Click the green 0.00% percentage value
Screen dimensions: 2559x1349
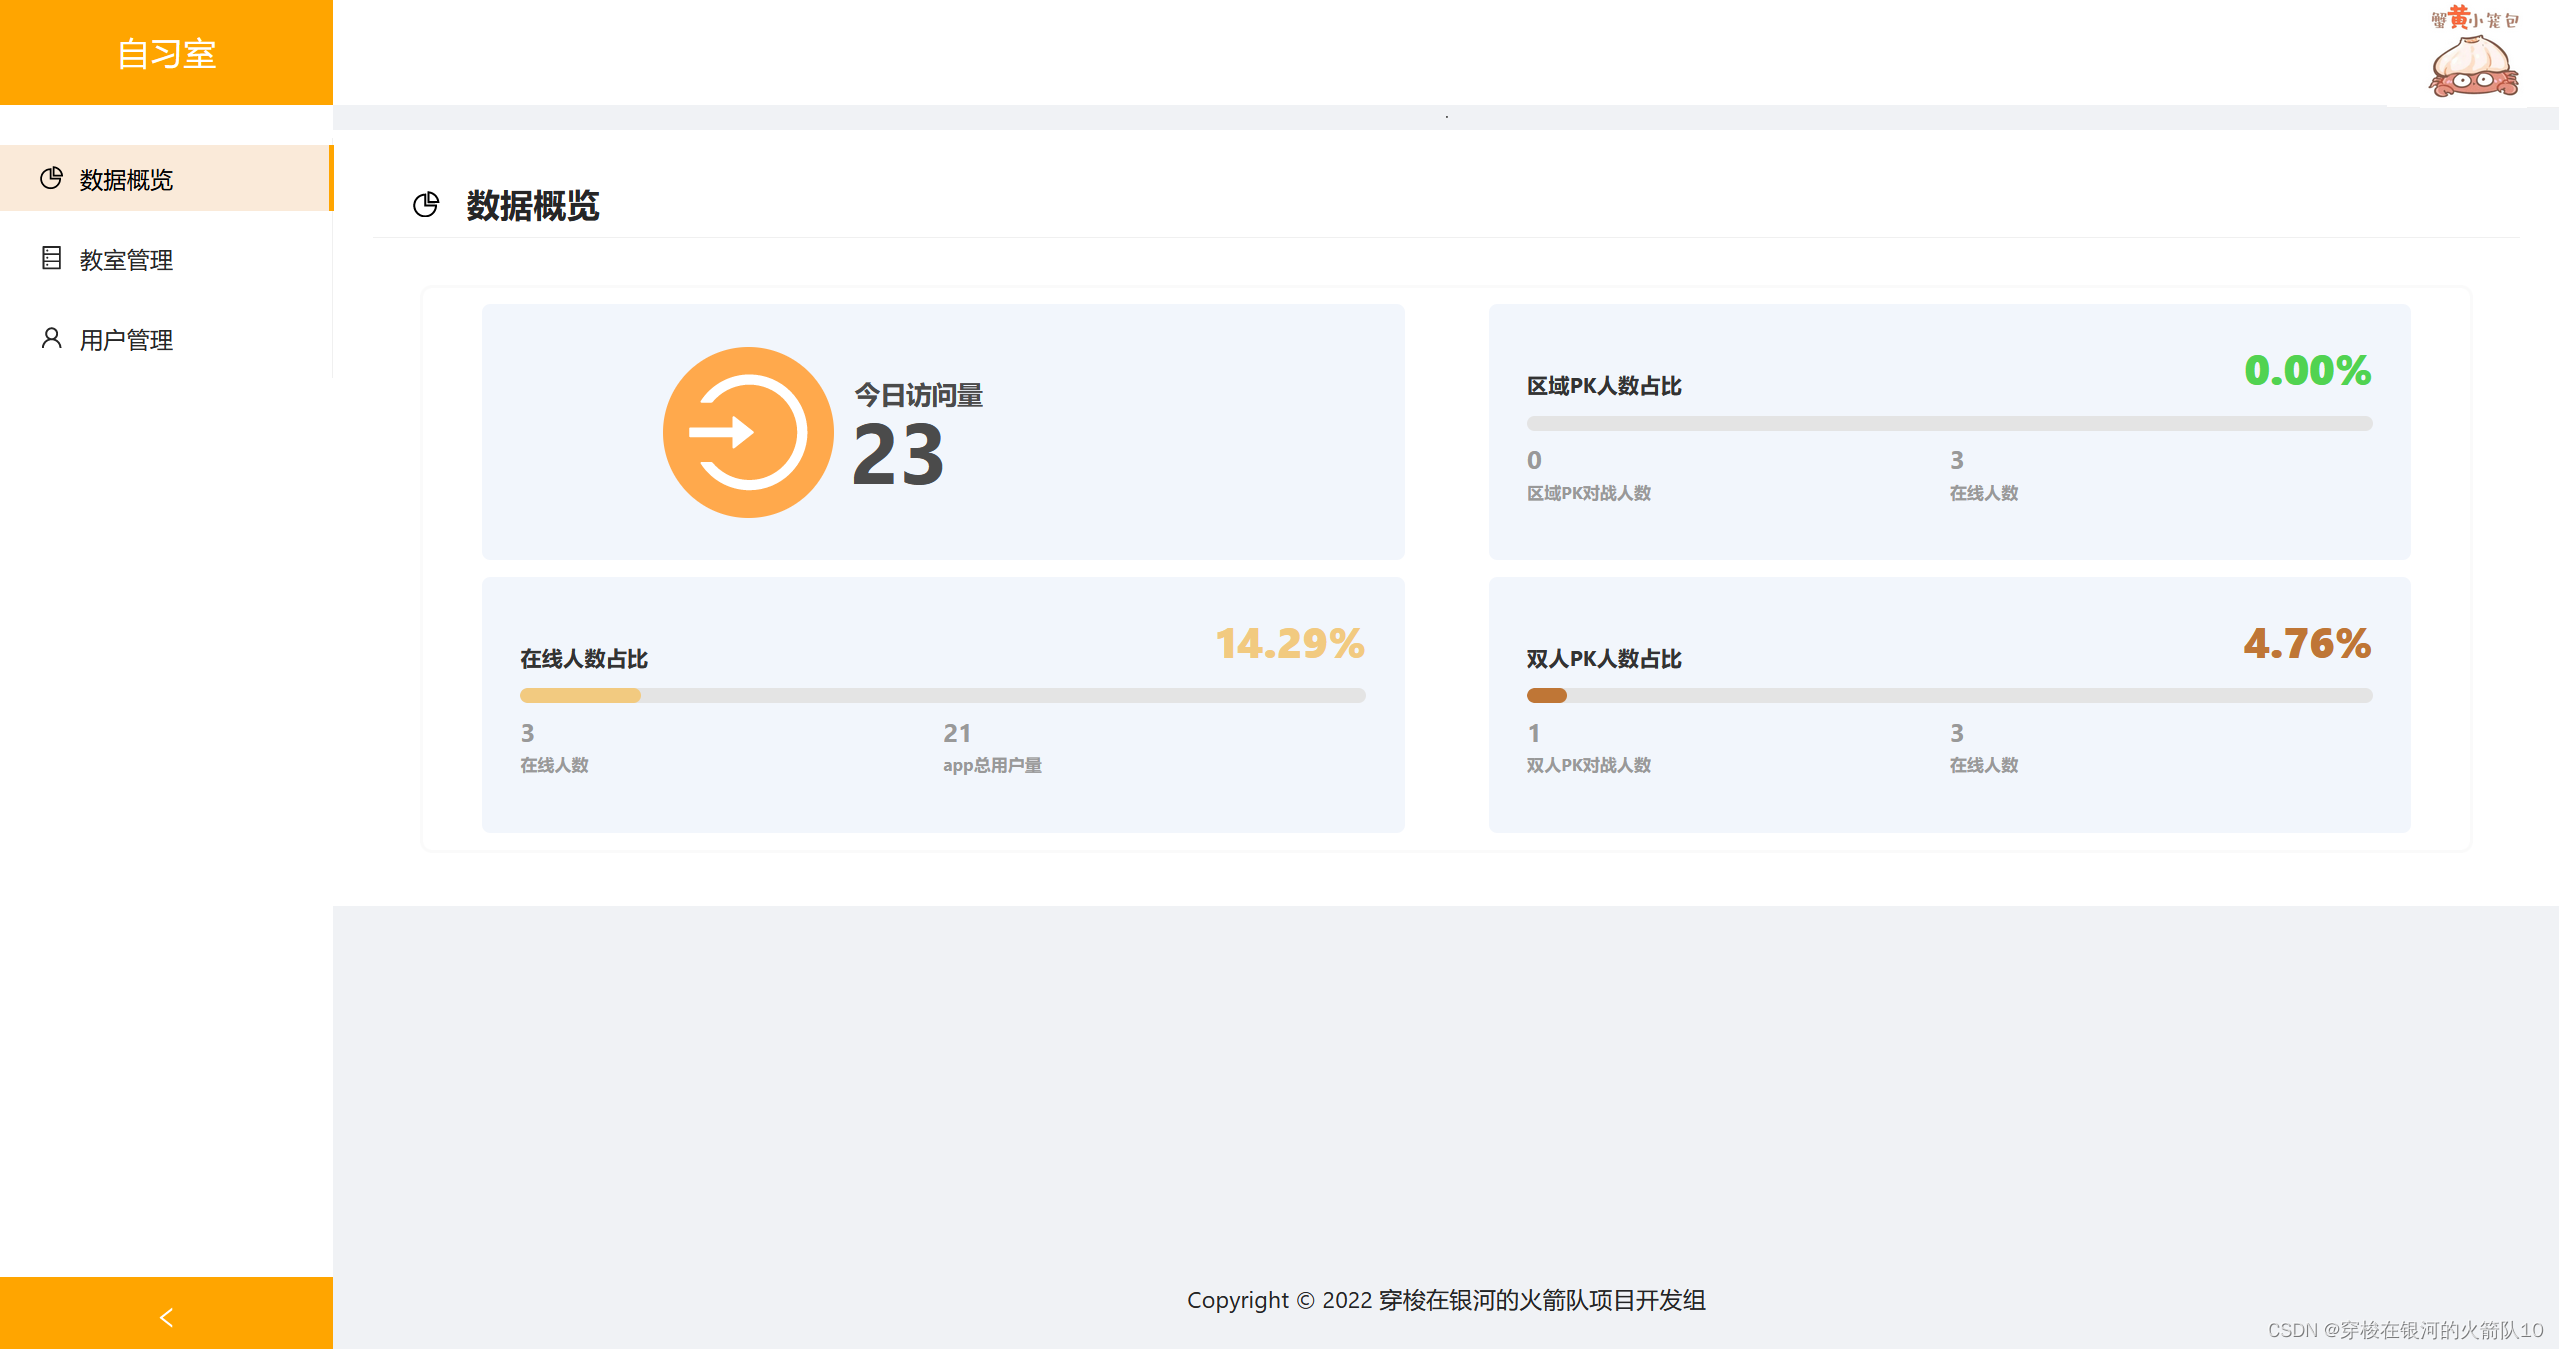[2306, 370]
